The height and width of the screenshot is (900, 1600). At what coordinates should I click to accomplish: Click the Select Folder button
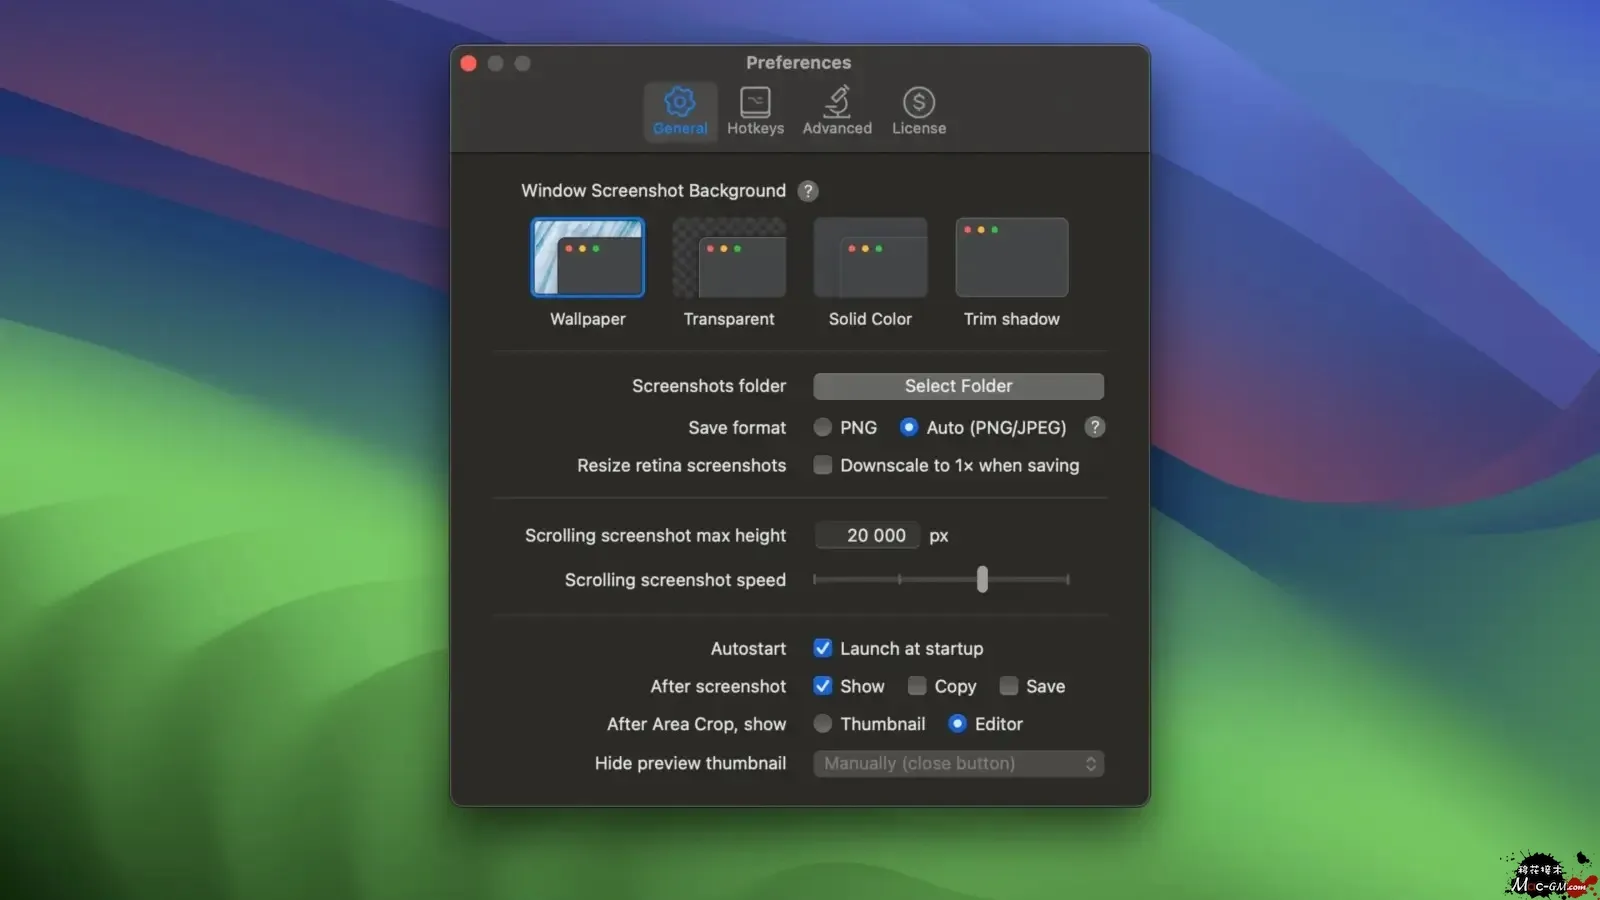click(x=959, y=386)
